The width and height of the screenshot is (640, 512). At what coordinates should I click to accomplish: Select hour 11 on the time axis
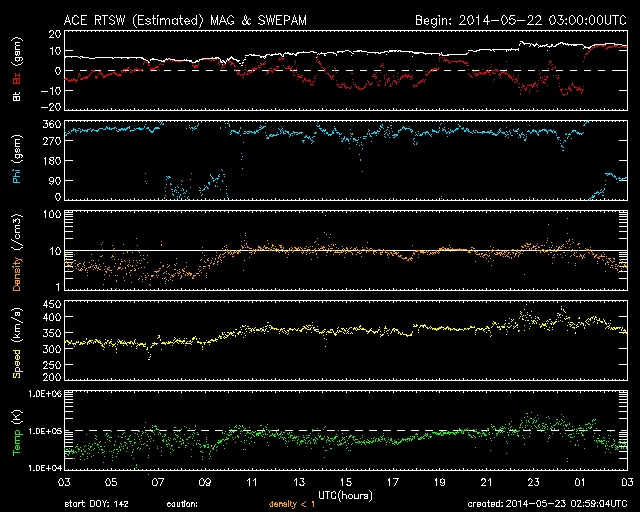tap(250, 483)
